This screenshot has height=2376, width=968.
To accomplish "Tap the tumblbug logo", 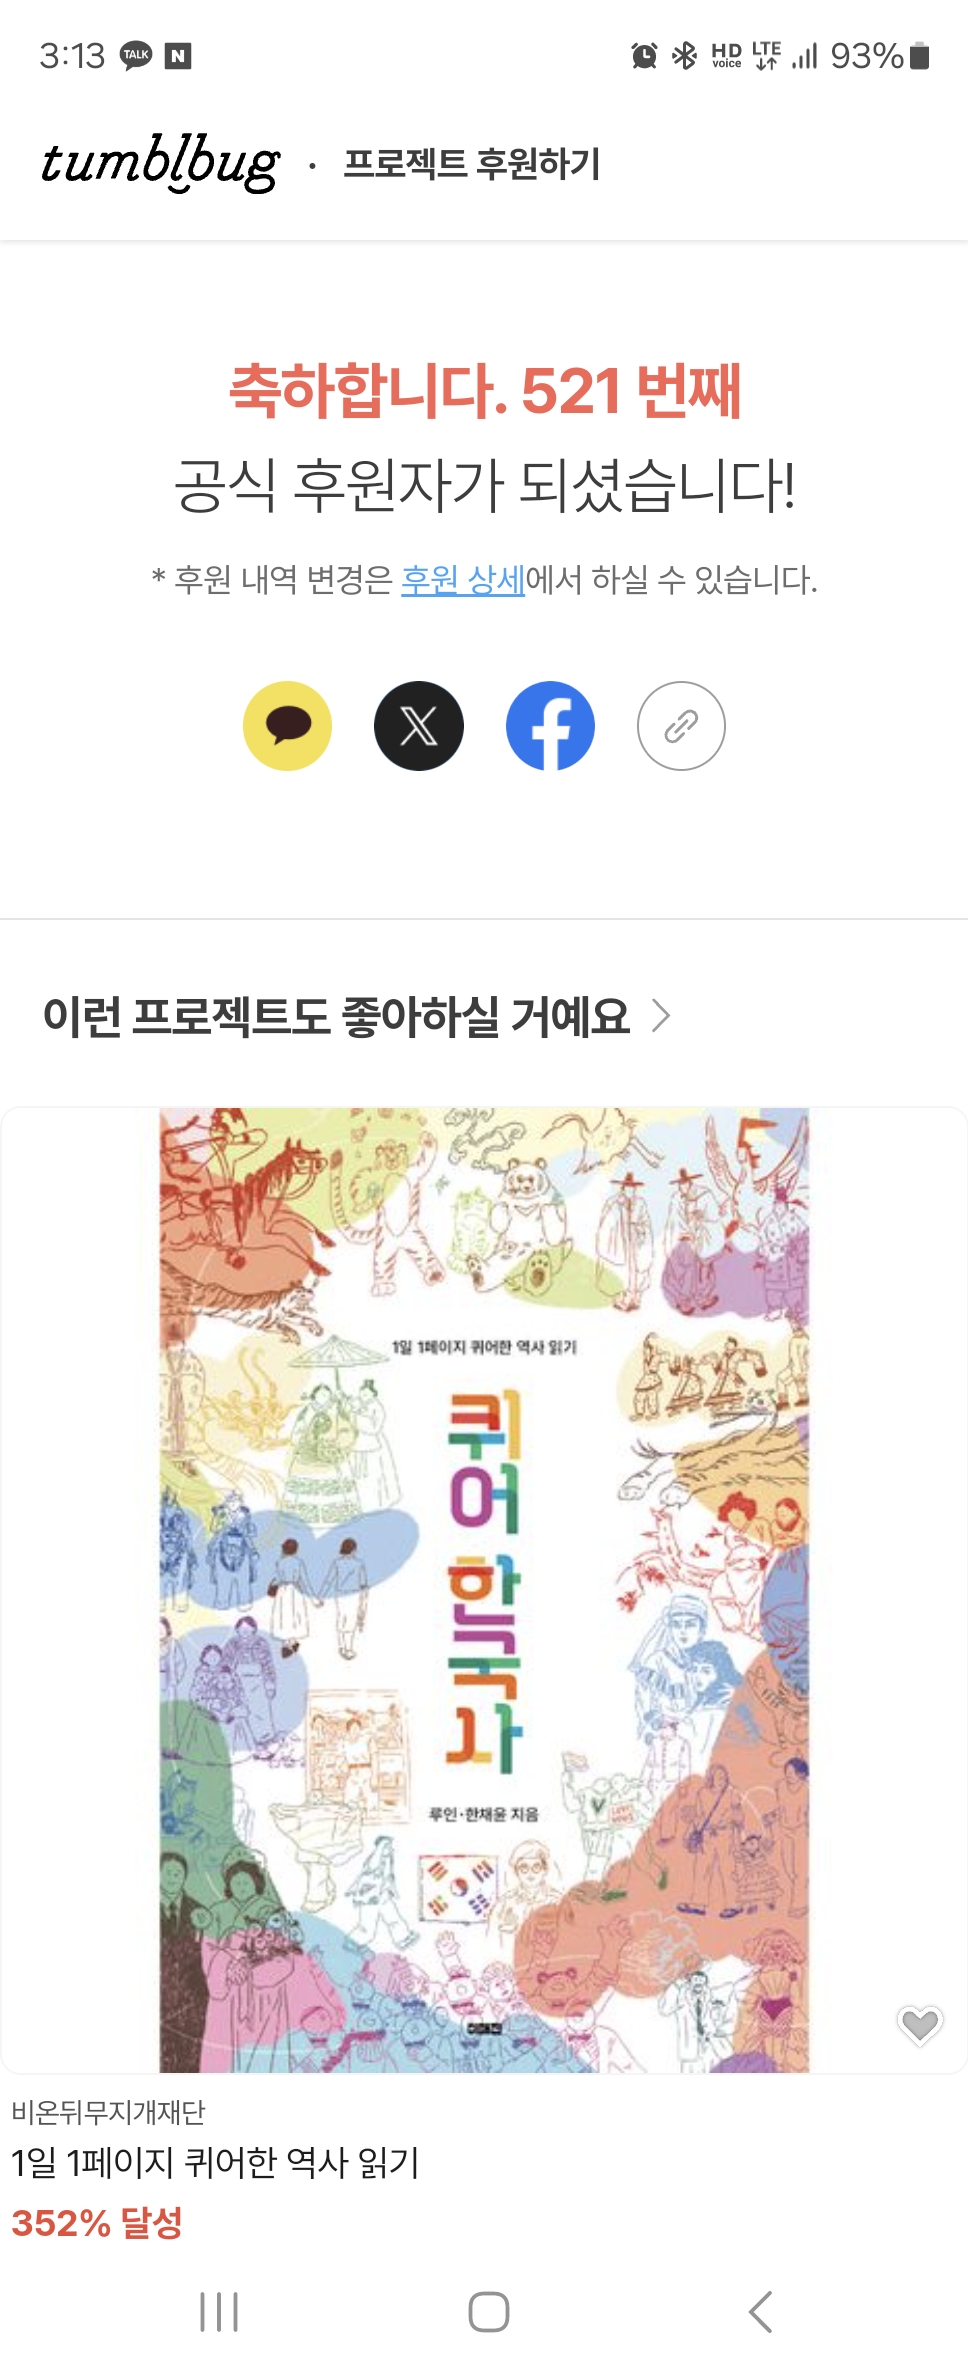I will point(160,162).
